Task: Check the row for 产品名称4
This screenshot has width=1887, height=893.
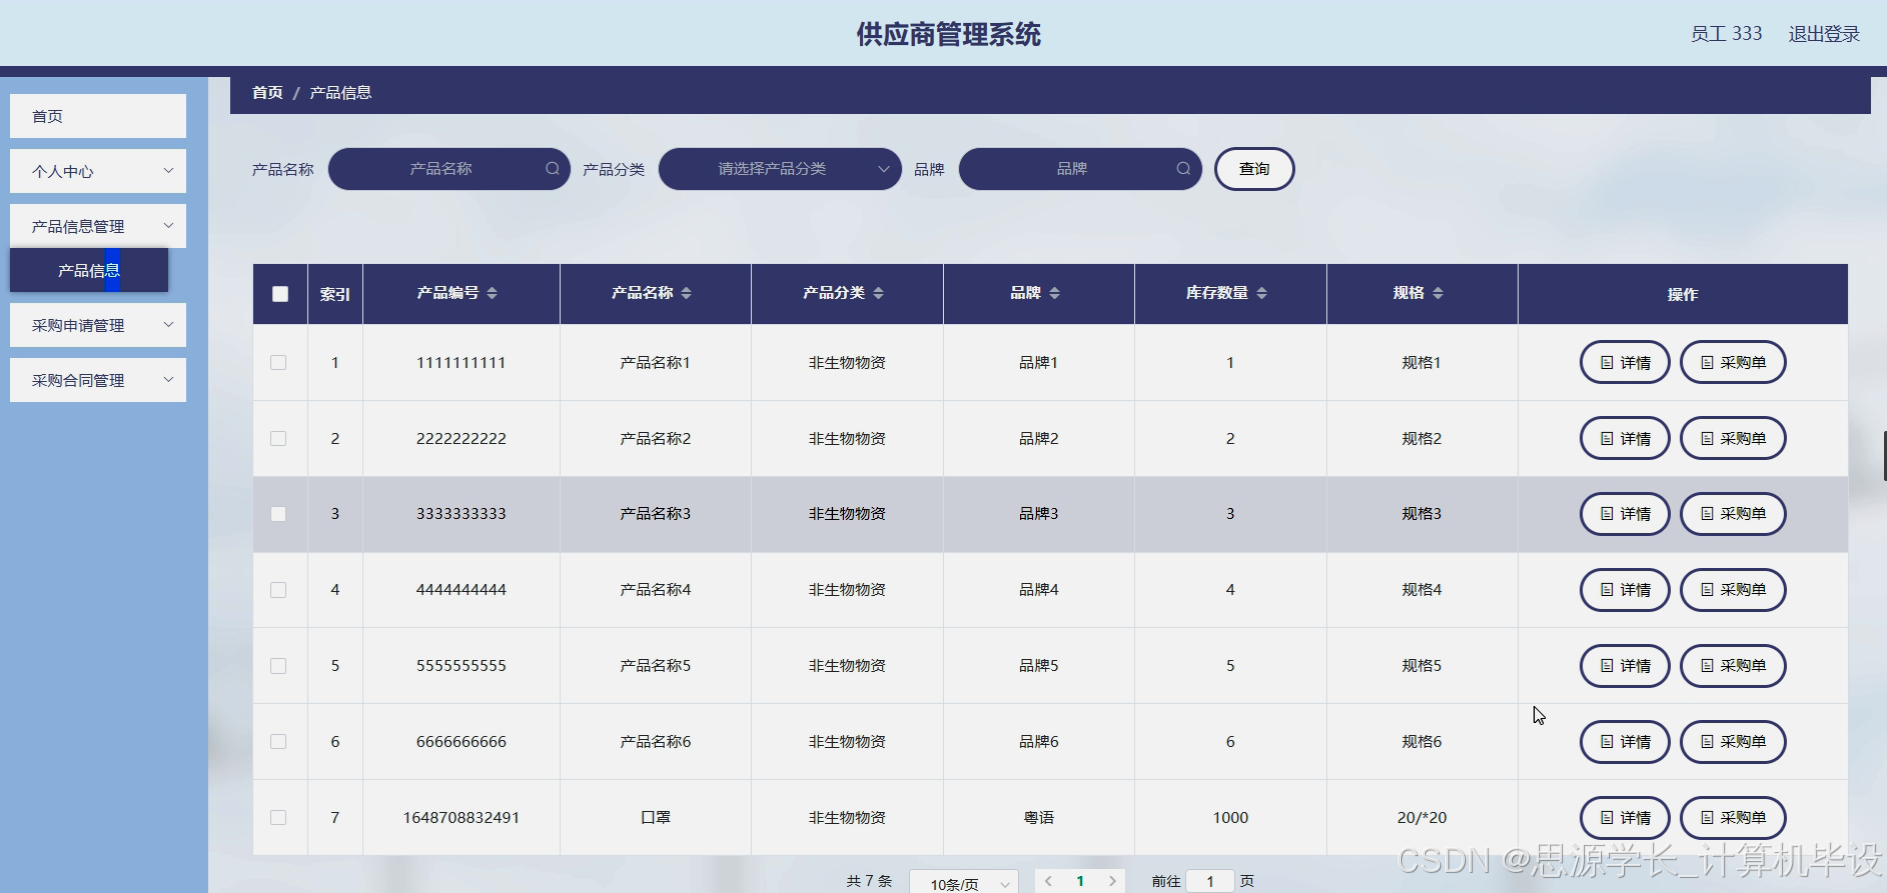Action: 279,590
